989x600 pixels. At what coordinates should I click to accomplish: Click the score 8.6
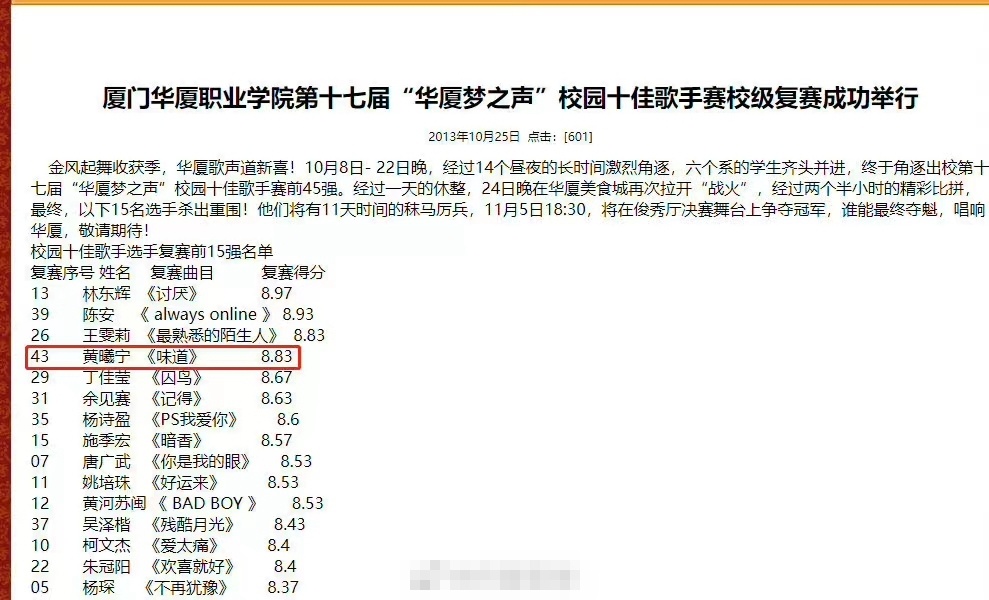click(x=288, y=419)
